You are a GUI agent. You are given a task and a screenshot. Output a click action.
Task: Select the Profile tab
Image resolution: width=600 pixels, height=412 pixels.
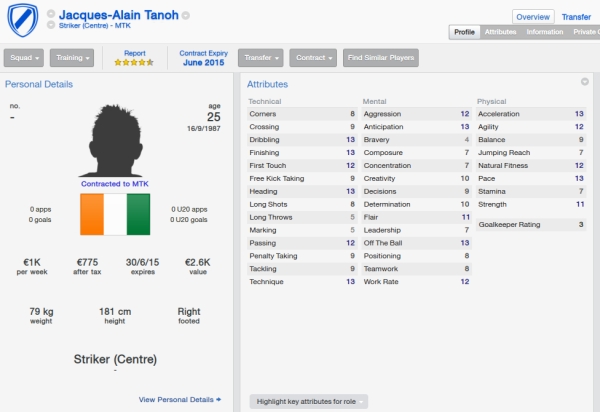tap(464, 32)
